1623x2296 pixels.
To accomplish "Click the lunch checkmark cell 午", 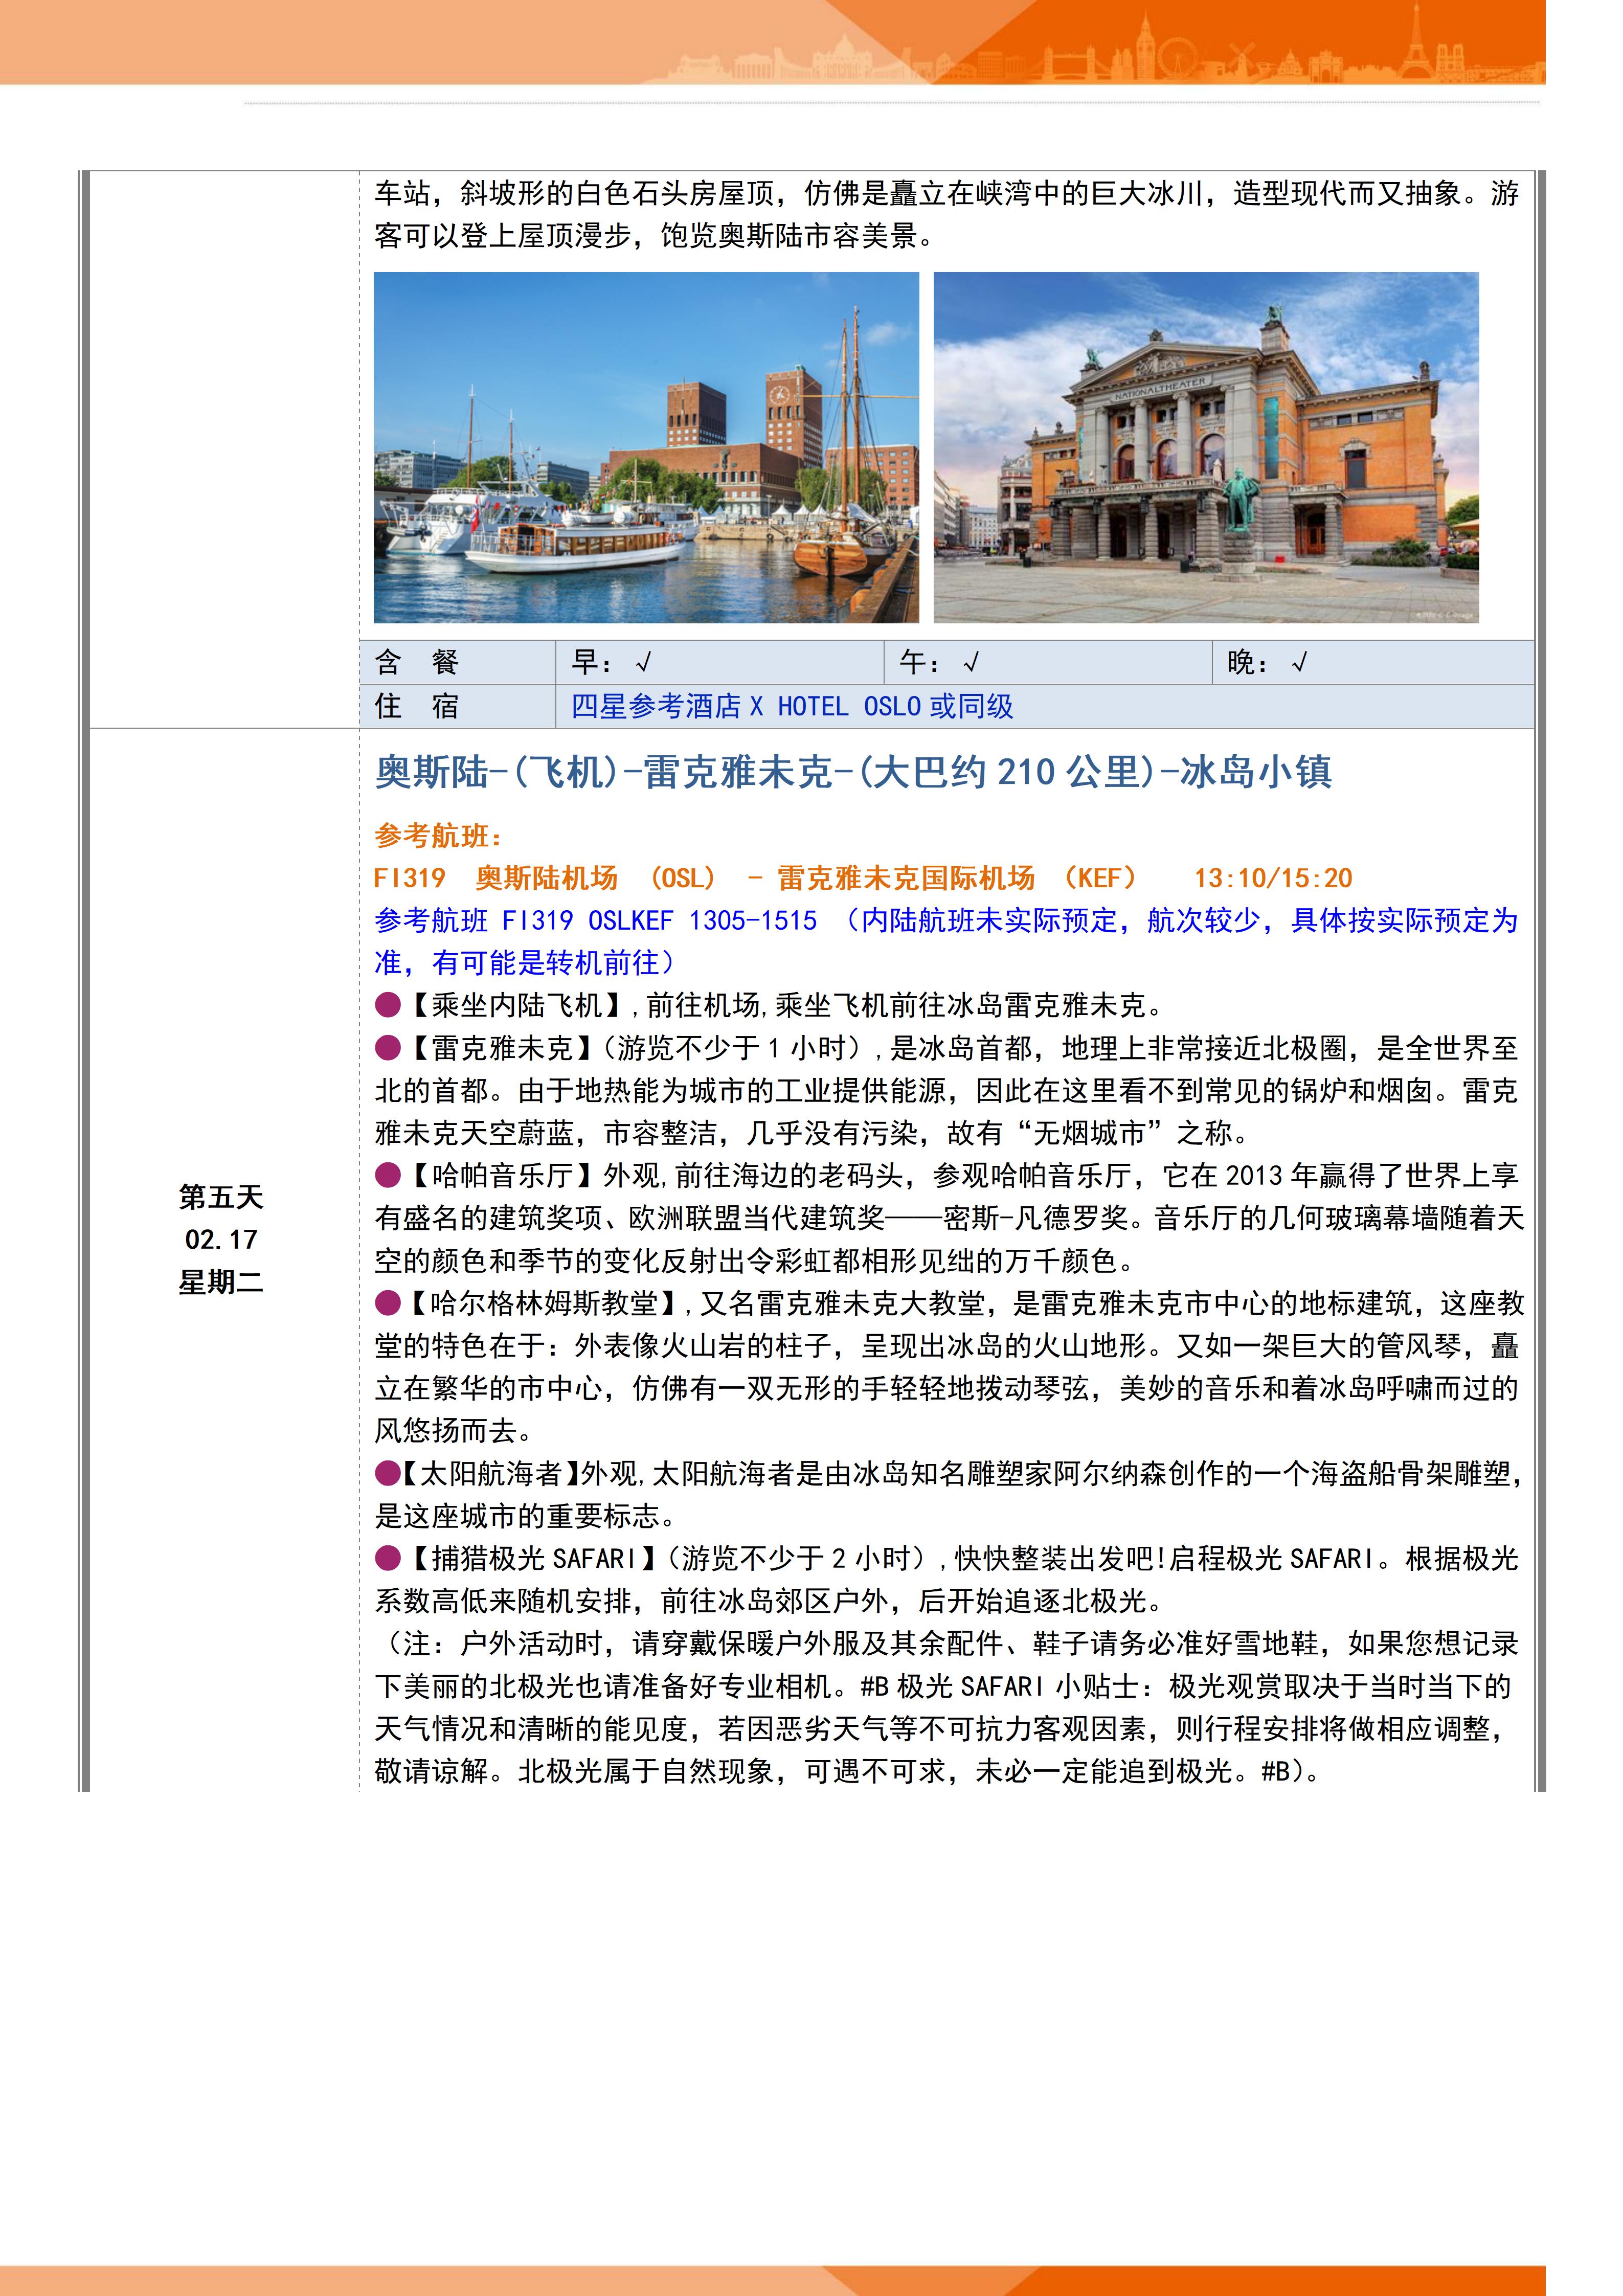I will tap(939, 662).
